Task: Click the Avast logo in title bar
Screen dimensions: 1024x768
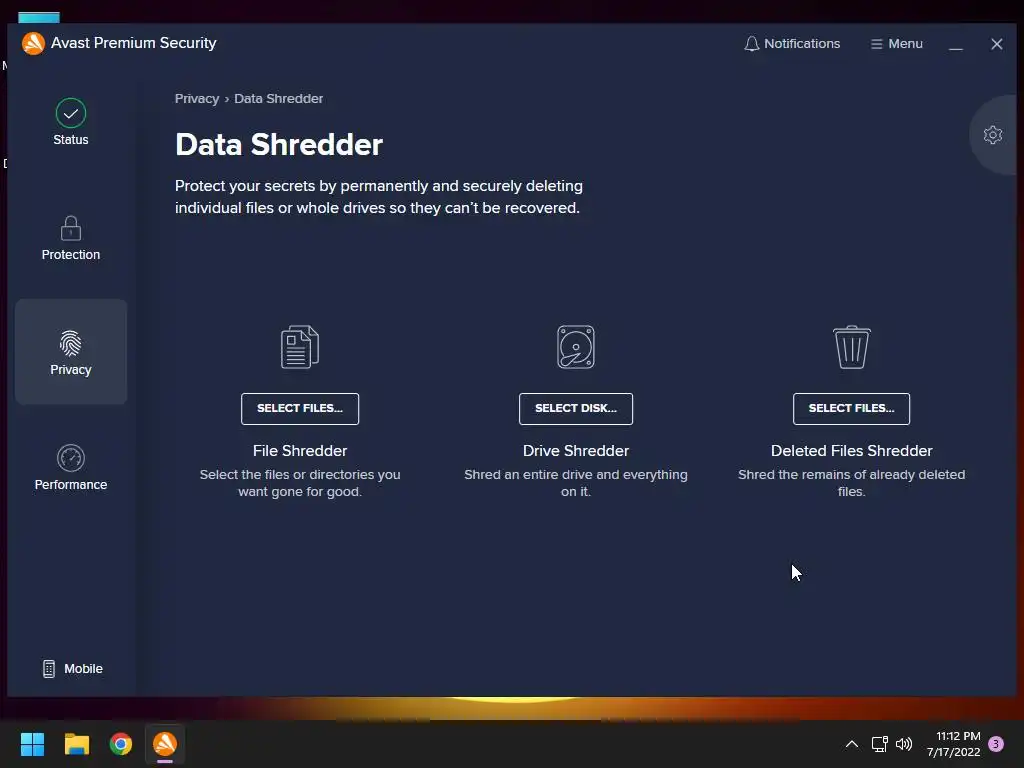Action: coord(33,44)
